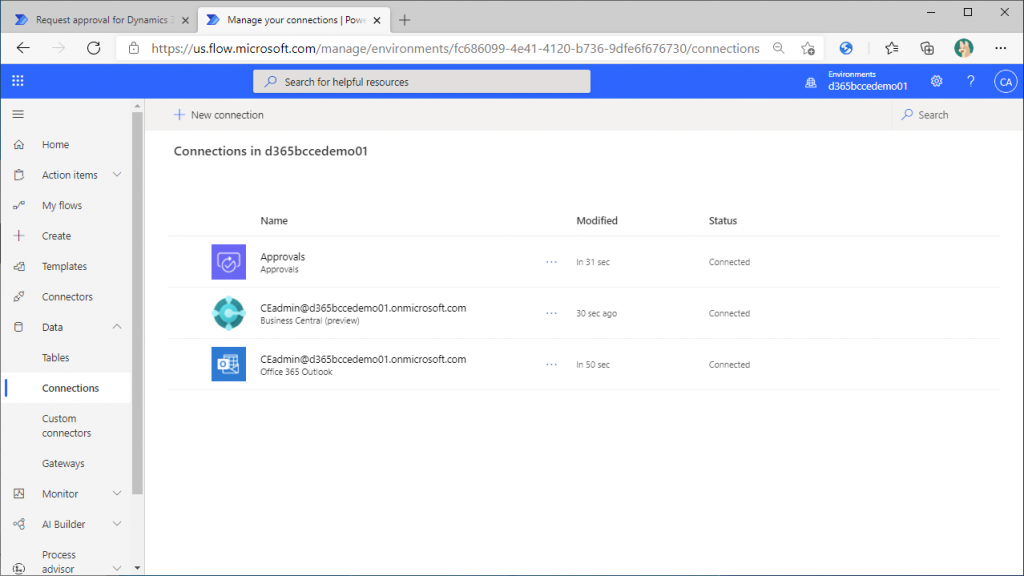
Task: Open the help question mark icon
Action: [970, 81]
